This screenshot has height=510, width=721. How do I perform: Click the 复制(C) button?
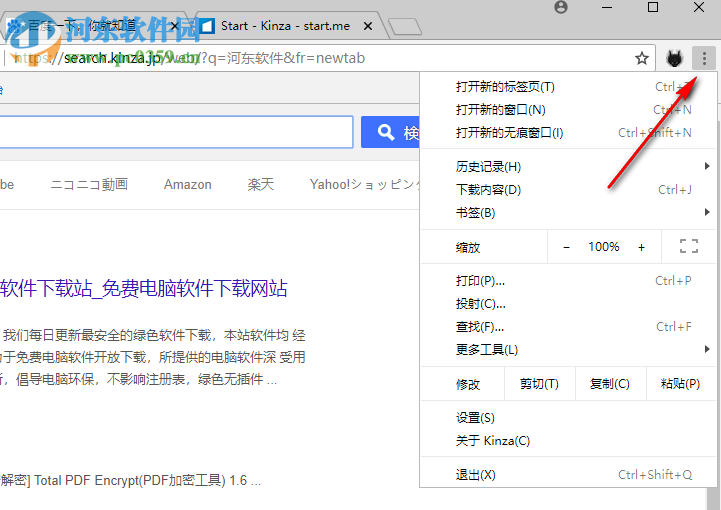[610, 384]
